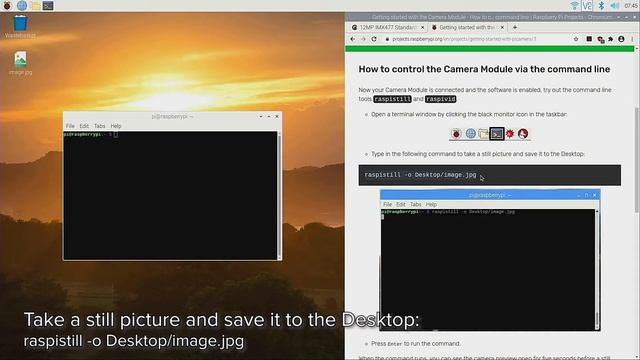Open Chromium's three-dot menu
The image size is (640, 360).
click(x=632, y=39)
